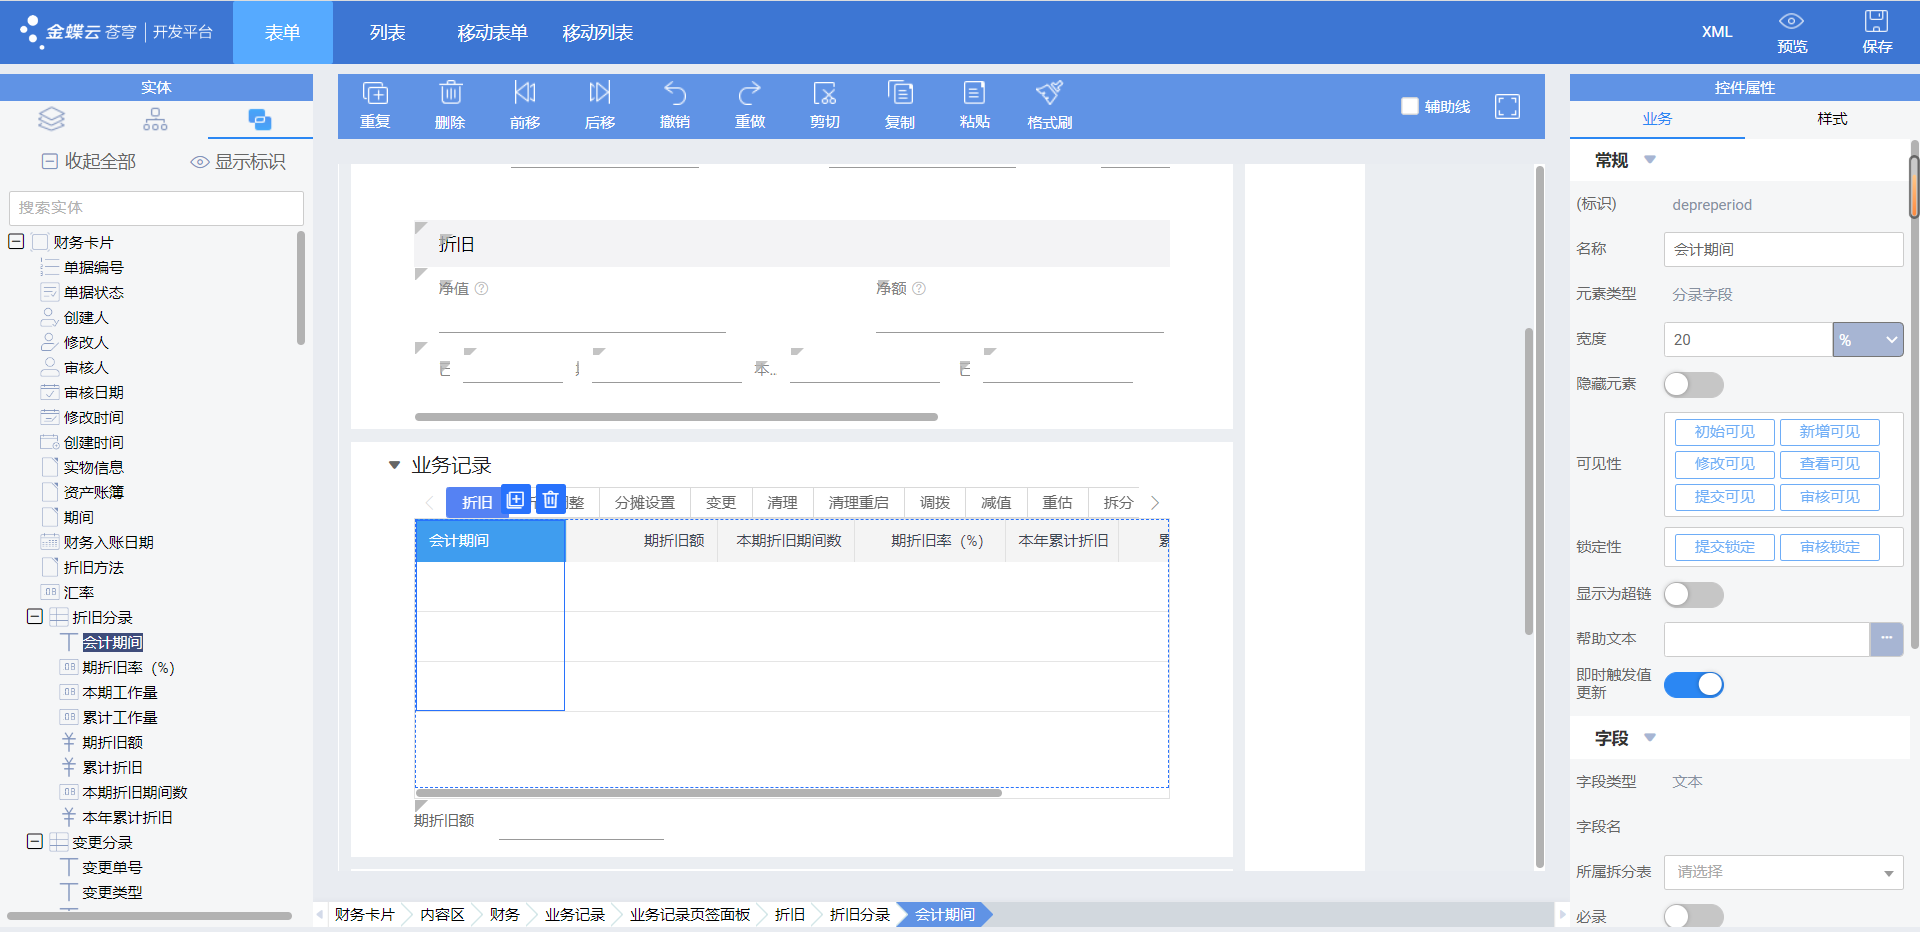Screen dimensions: 1920x932
Task: Click the 删除 delete toolbar icon
Action: coord(450,105)
